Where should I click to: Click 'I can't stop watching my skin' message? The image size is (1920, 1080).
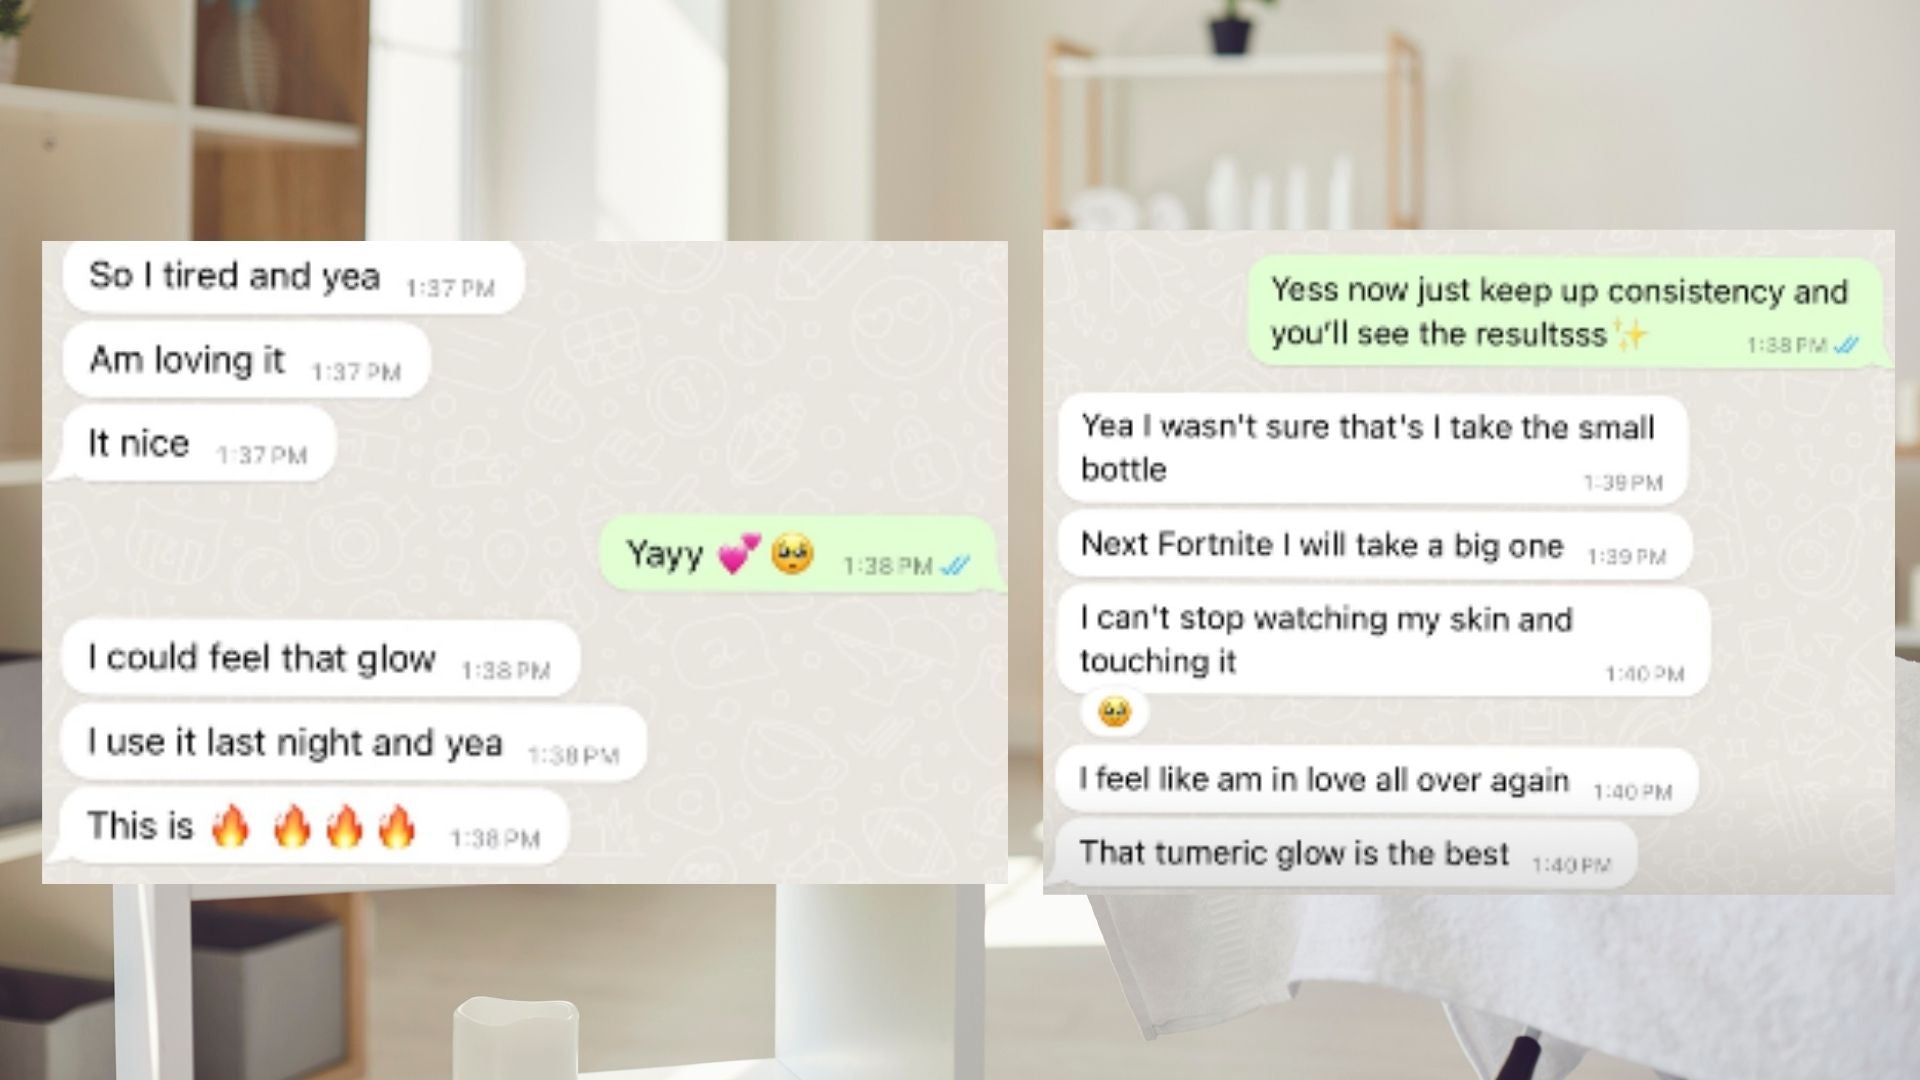tap(1384, 641)
